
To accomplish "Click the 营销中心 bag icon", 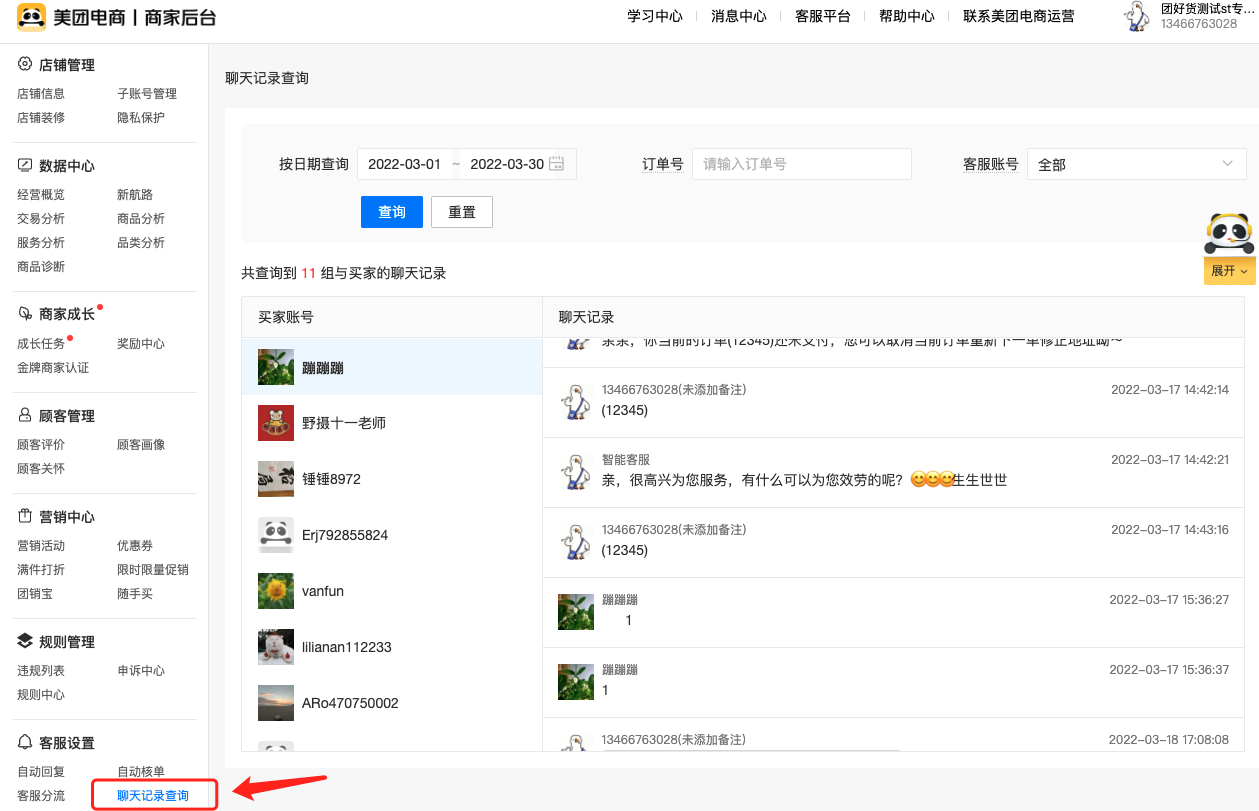I will click(x=26, y=517).
